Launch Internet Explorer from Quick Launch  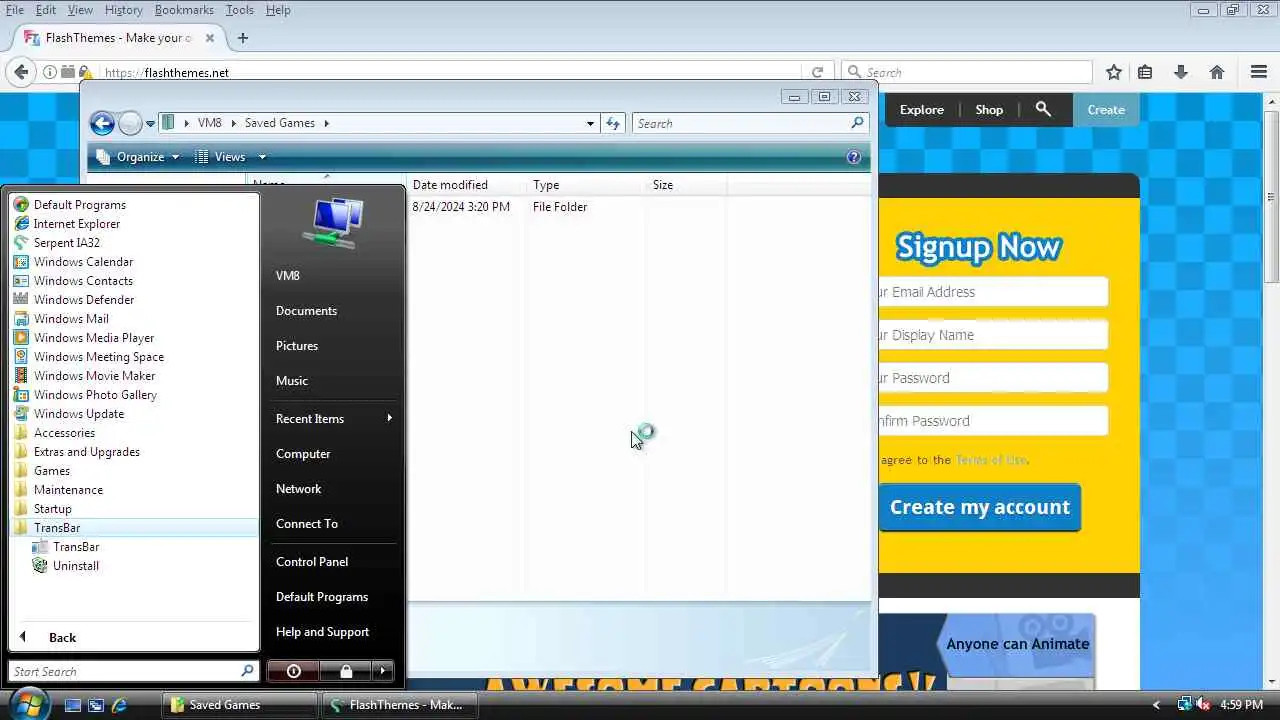point(119,705)
